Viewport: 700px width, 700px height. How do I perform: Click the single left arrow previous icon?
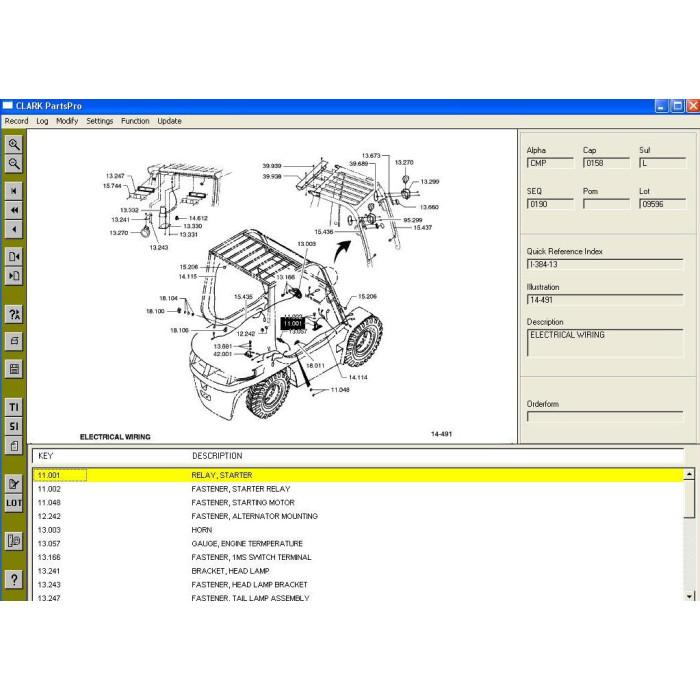tap(14, 229)
